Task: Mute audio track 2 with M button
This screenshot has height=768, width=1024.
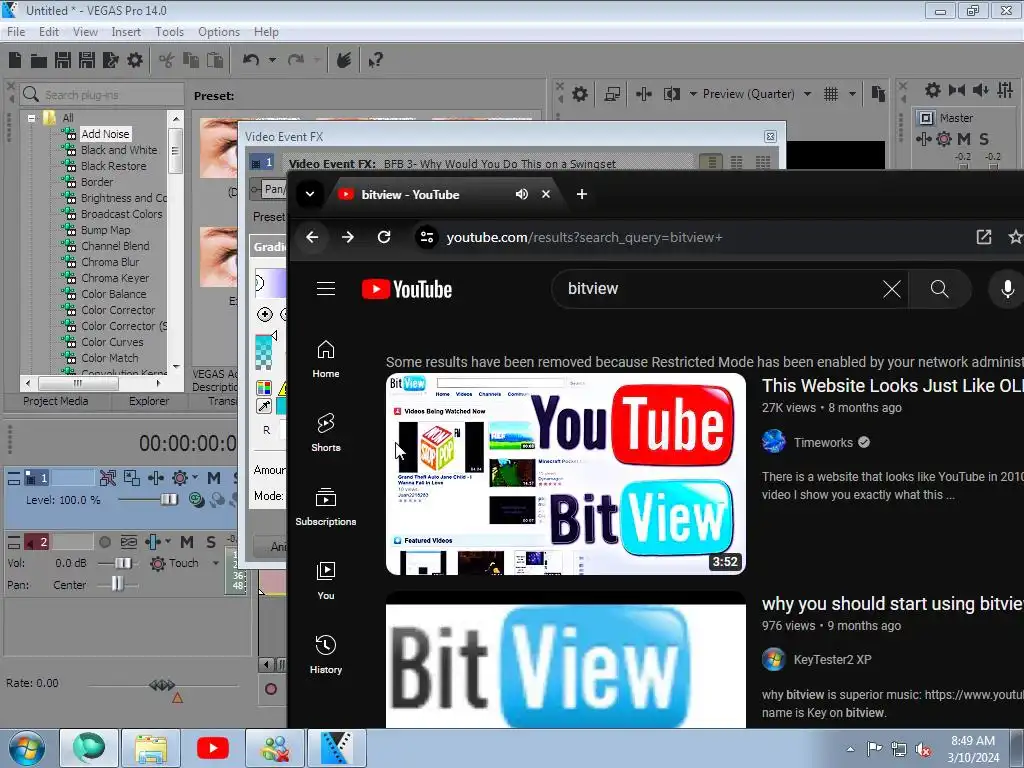Action: pos(187,542)
